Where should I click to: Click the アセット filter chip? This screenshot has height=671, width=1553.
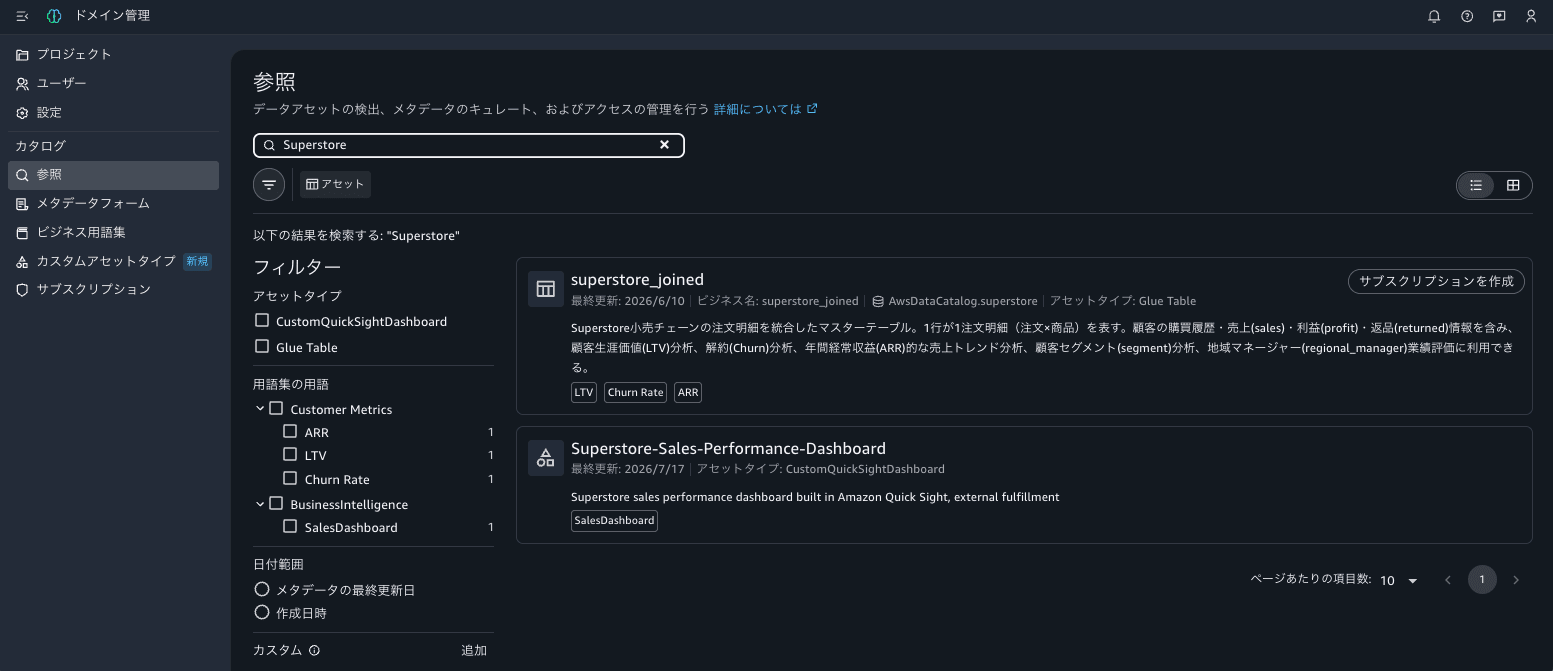335,184
